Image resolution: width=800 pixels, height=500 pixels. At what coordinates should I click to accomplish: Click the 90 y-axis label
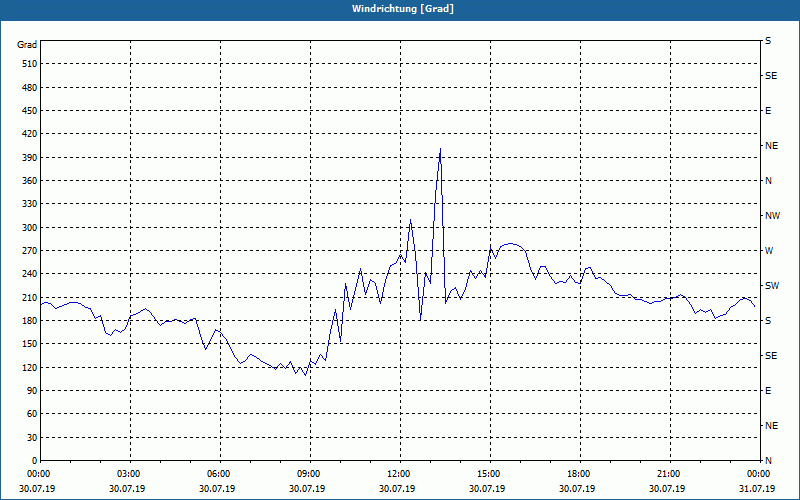coord(32,391)
